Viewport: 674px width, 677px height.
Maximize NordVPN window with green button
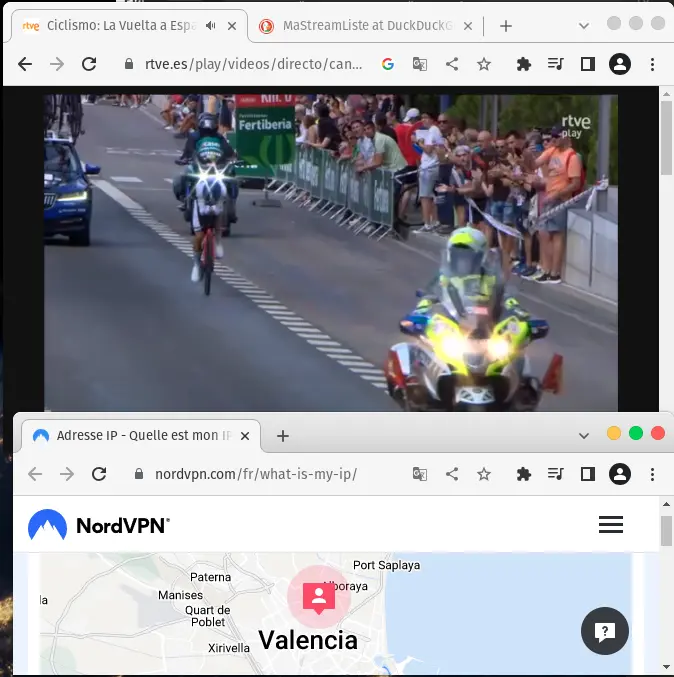click(636, 433)
